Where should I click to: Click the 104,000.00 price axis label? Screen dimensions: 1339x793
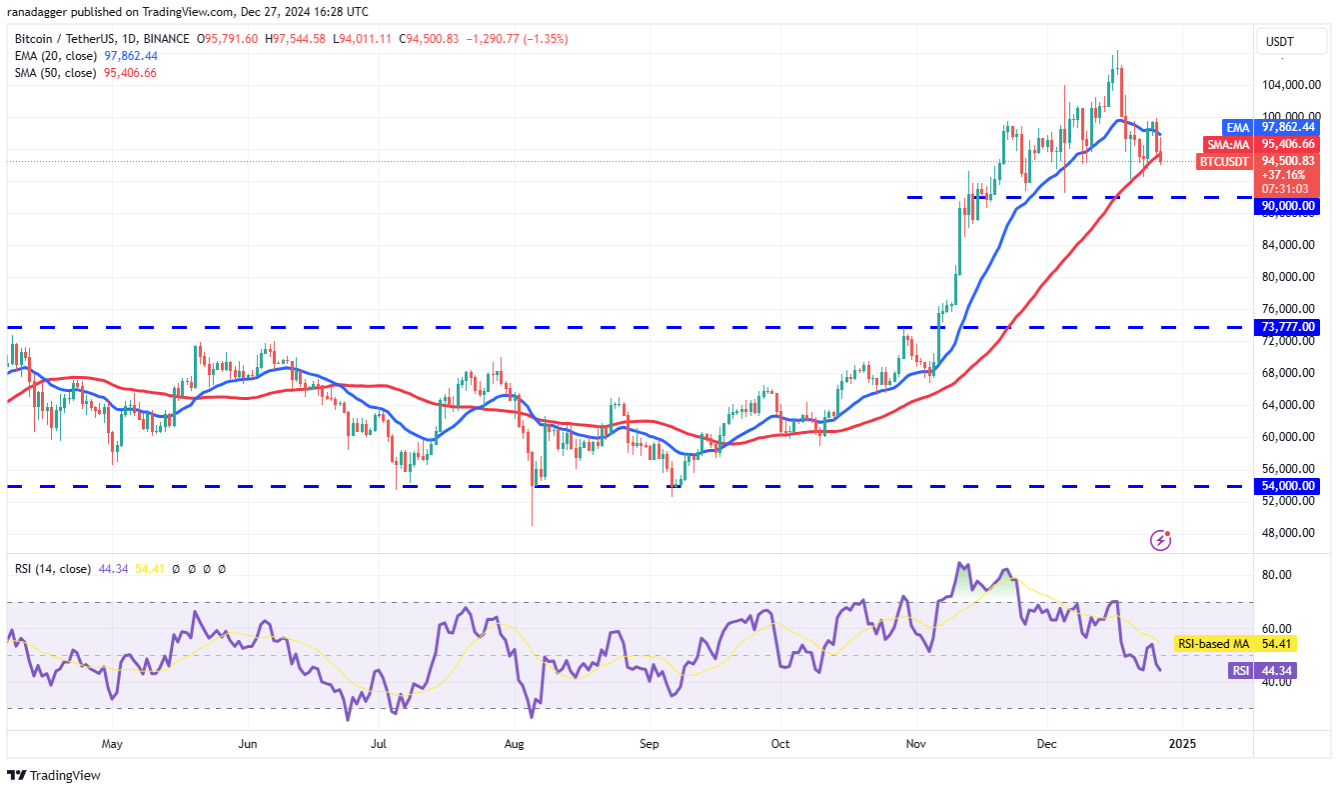coord(1291,85)
